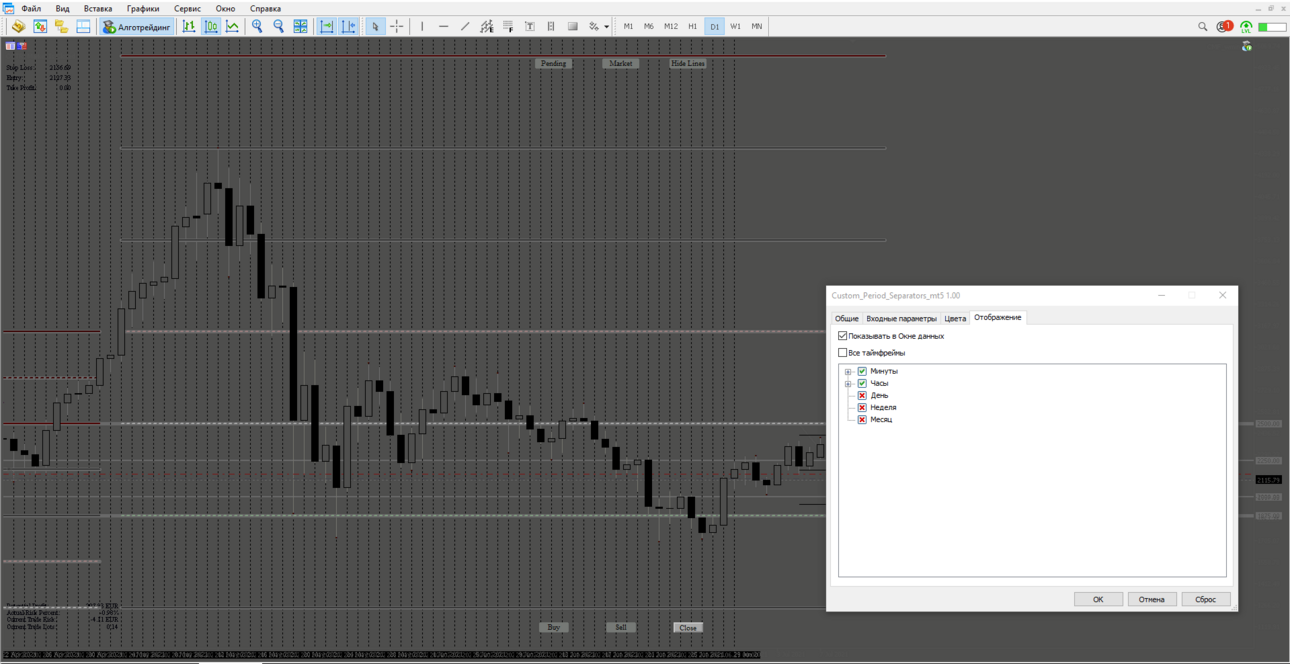Image resolution: width=1290 pixels, height=664 pixels.
Task: Toggle the Минуты checkbox in tree
Action: [x=862, y=371]
